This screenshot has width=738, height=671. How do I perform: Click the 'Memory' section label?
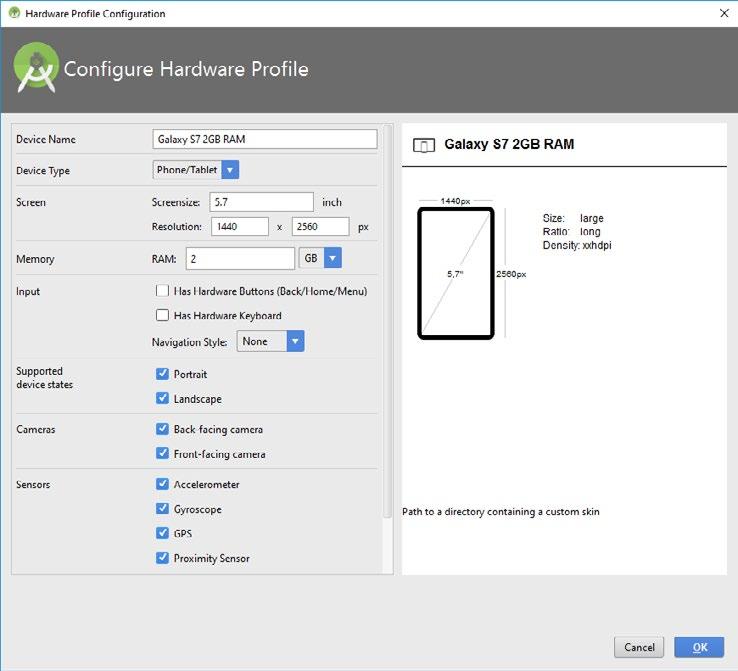coord(35,259)
